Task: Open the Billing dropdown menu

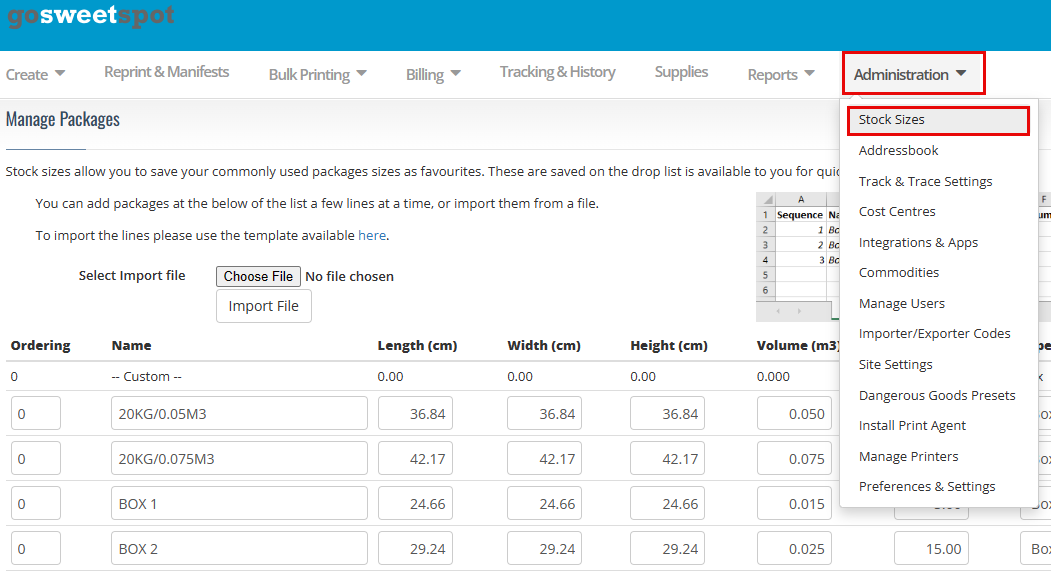Action: click(433, 74)
